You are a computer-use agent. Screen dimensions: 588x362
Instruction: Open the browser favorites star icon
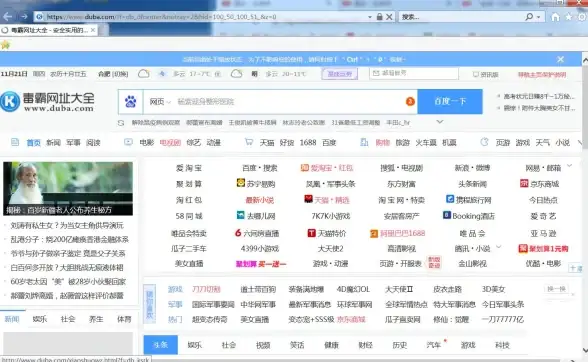pos(569,17)
